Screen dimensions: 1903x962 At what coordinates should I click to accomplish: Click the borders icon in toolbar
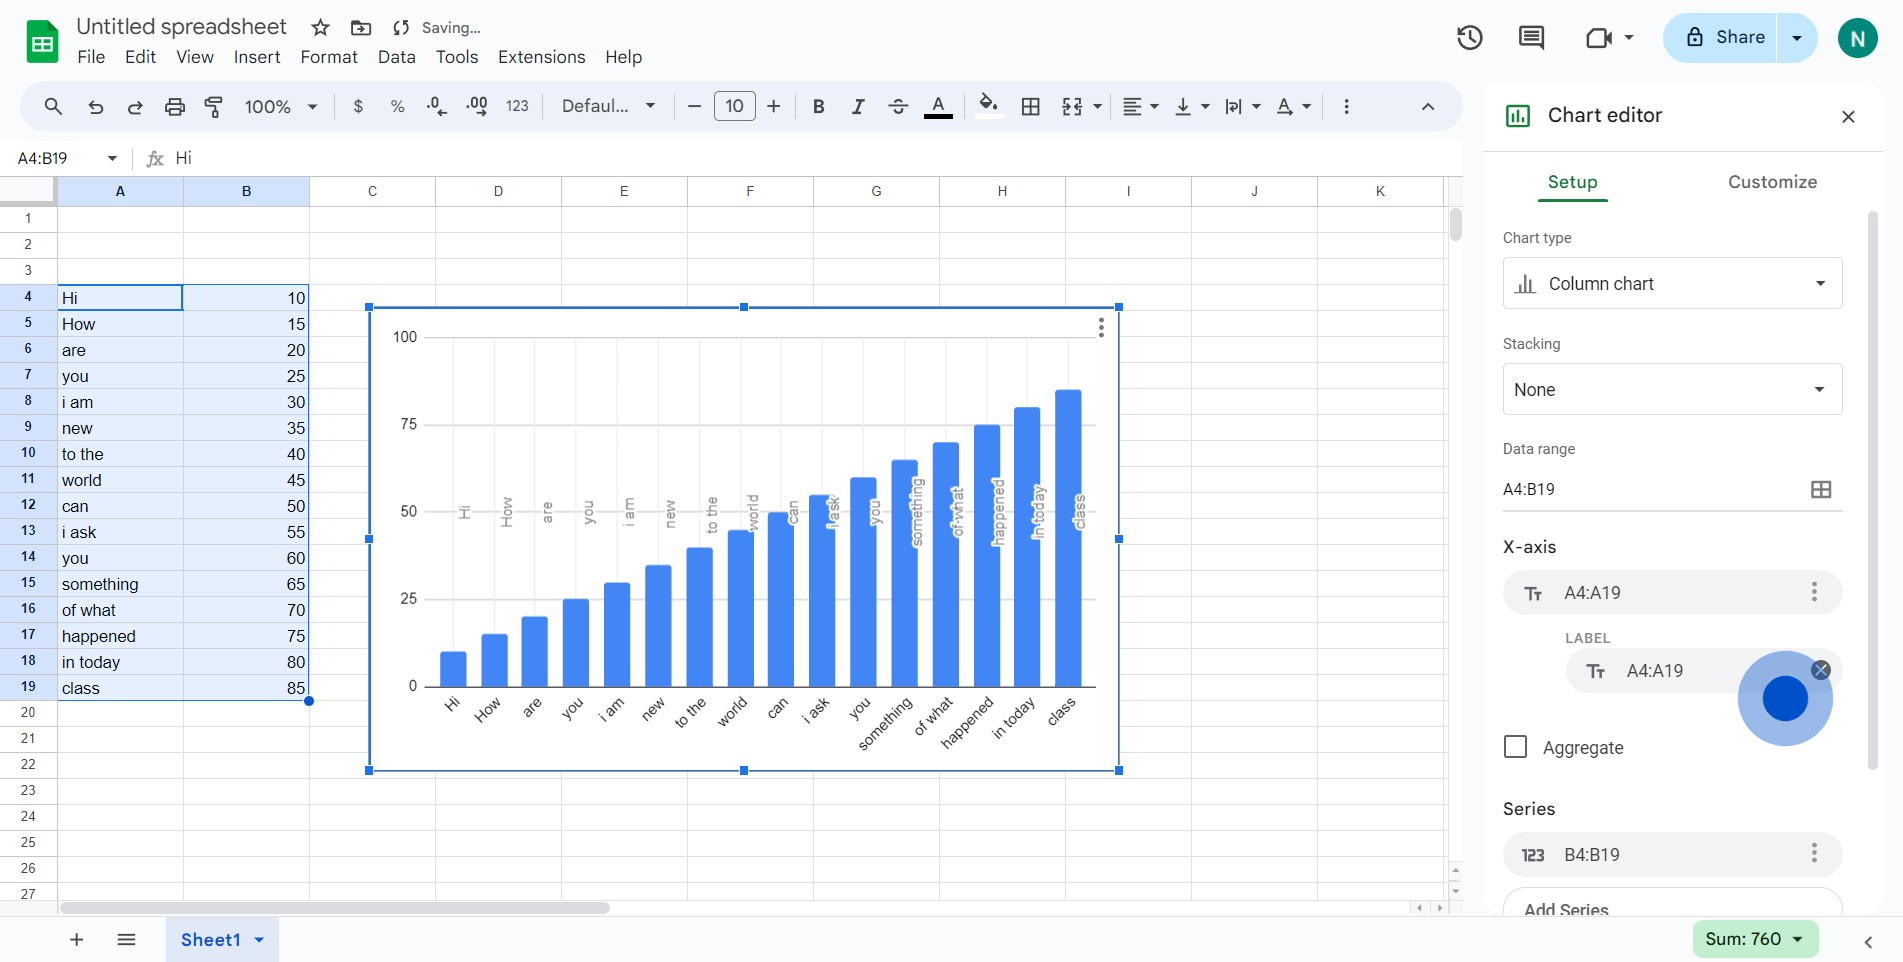(x=1030, y=106)
